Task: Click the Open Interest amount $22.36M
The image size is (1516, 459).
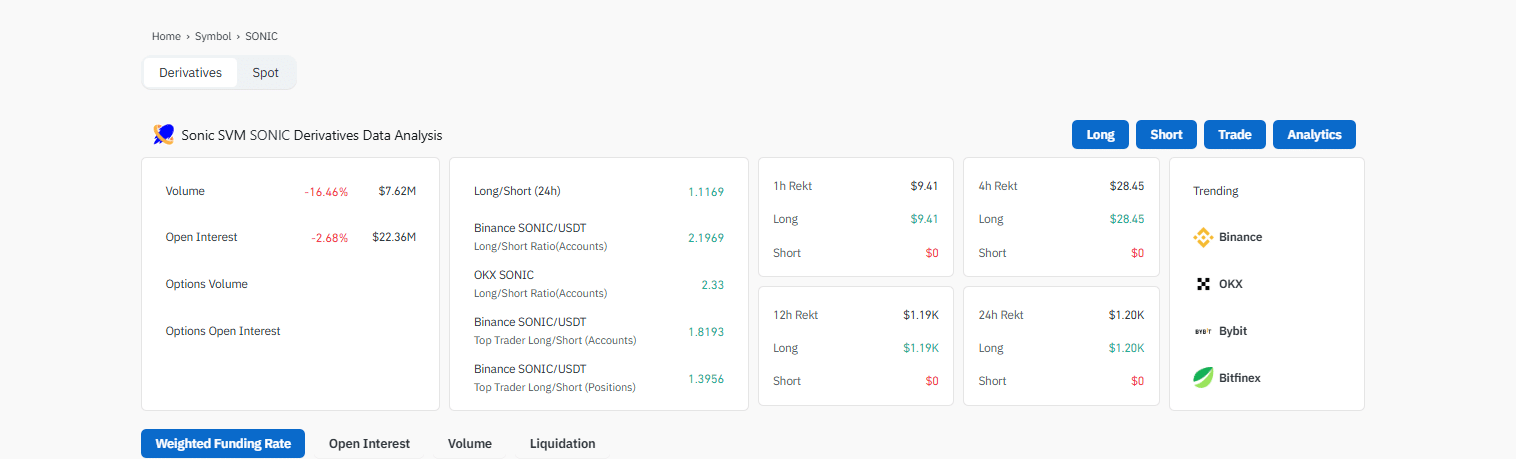Action: (x=394, y=237)
